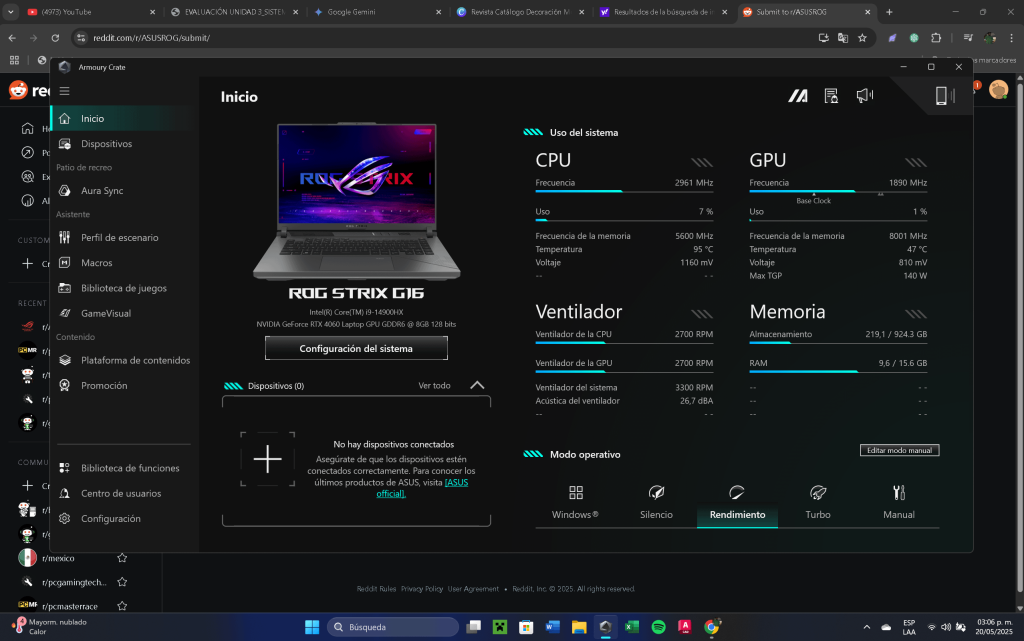The image size is (1024, 641).
Task: Select the Silencio operating mode
Action: (x=656, y=503)
